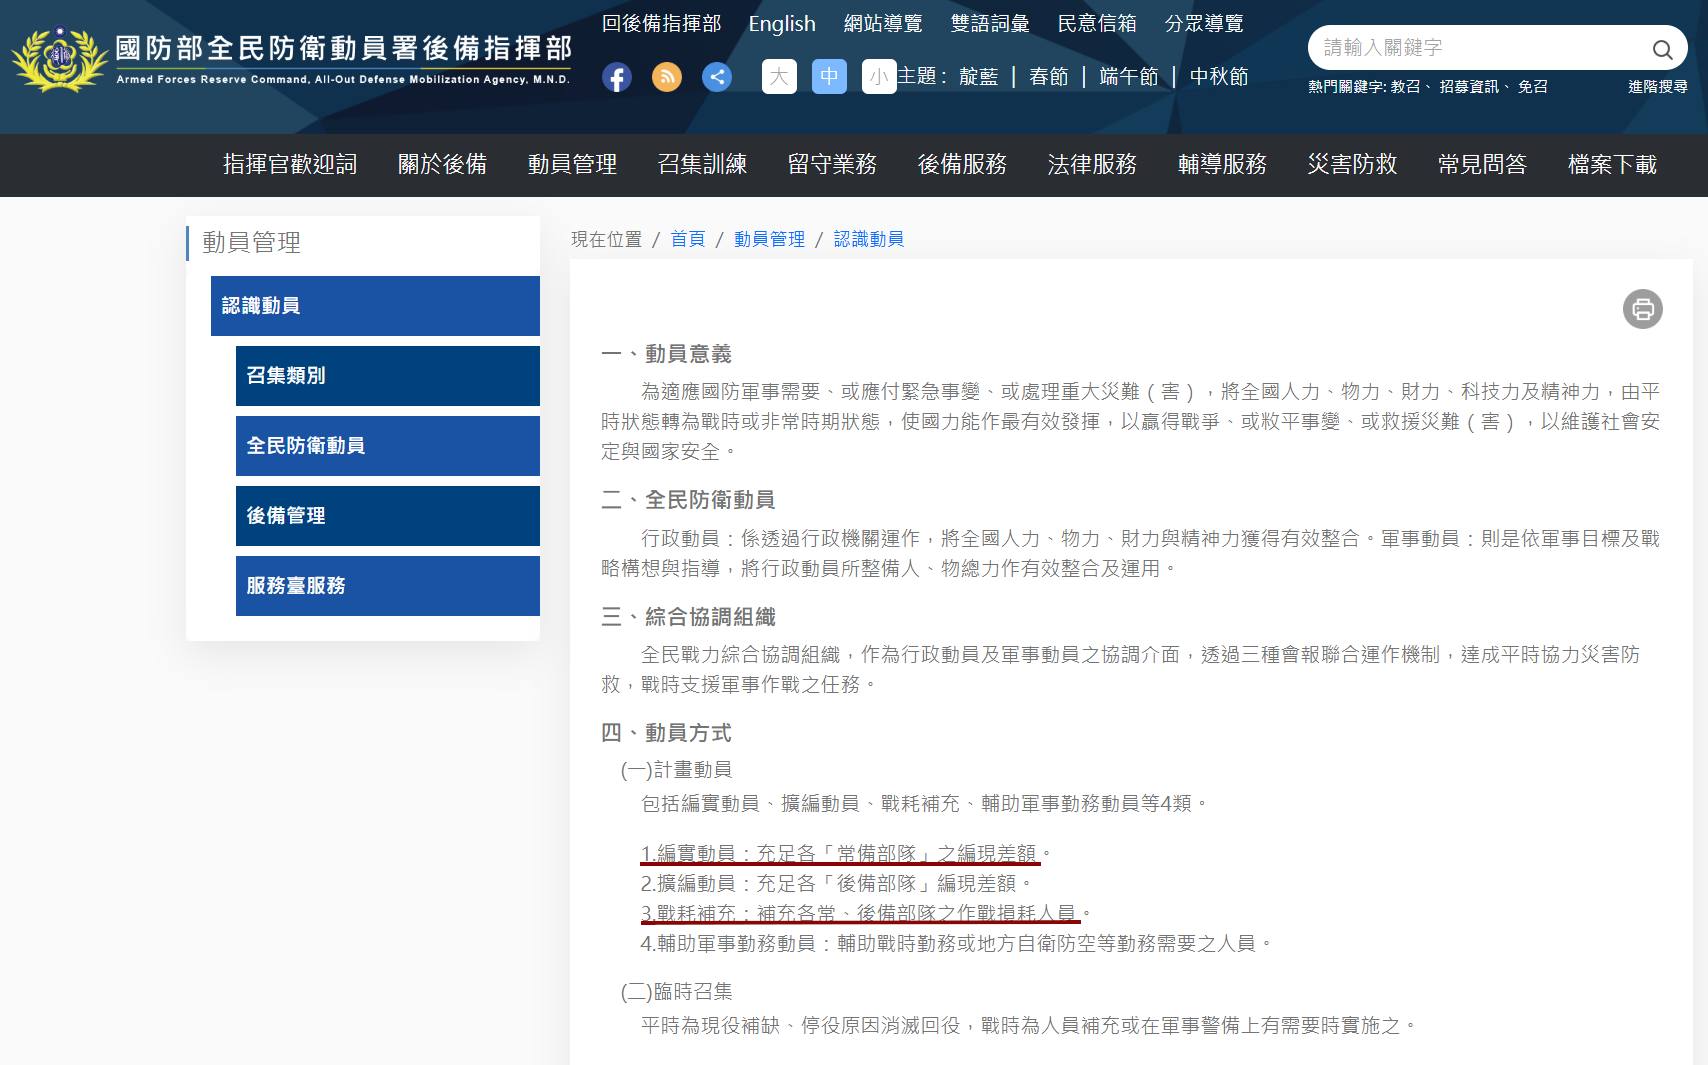Click the 首頁 breadcrumb link
The width and height of the screenshot is (1708, 1065).
point(687,239)
